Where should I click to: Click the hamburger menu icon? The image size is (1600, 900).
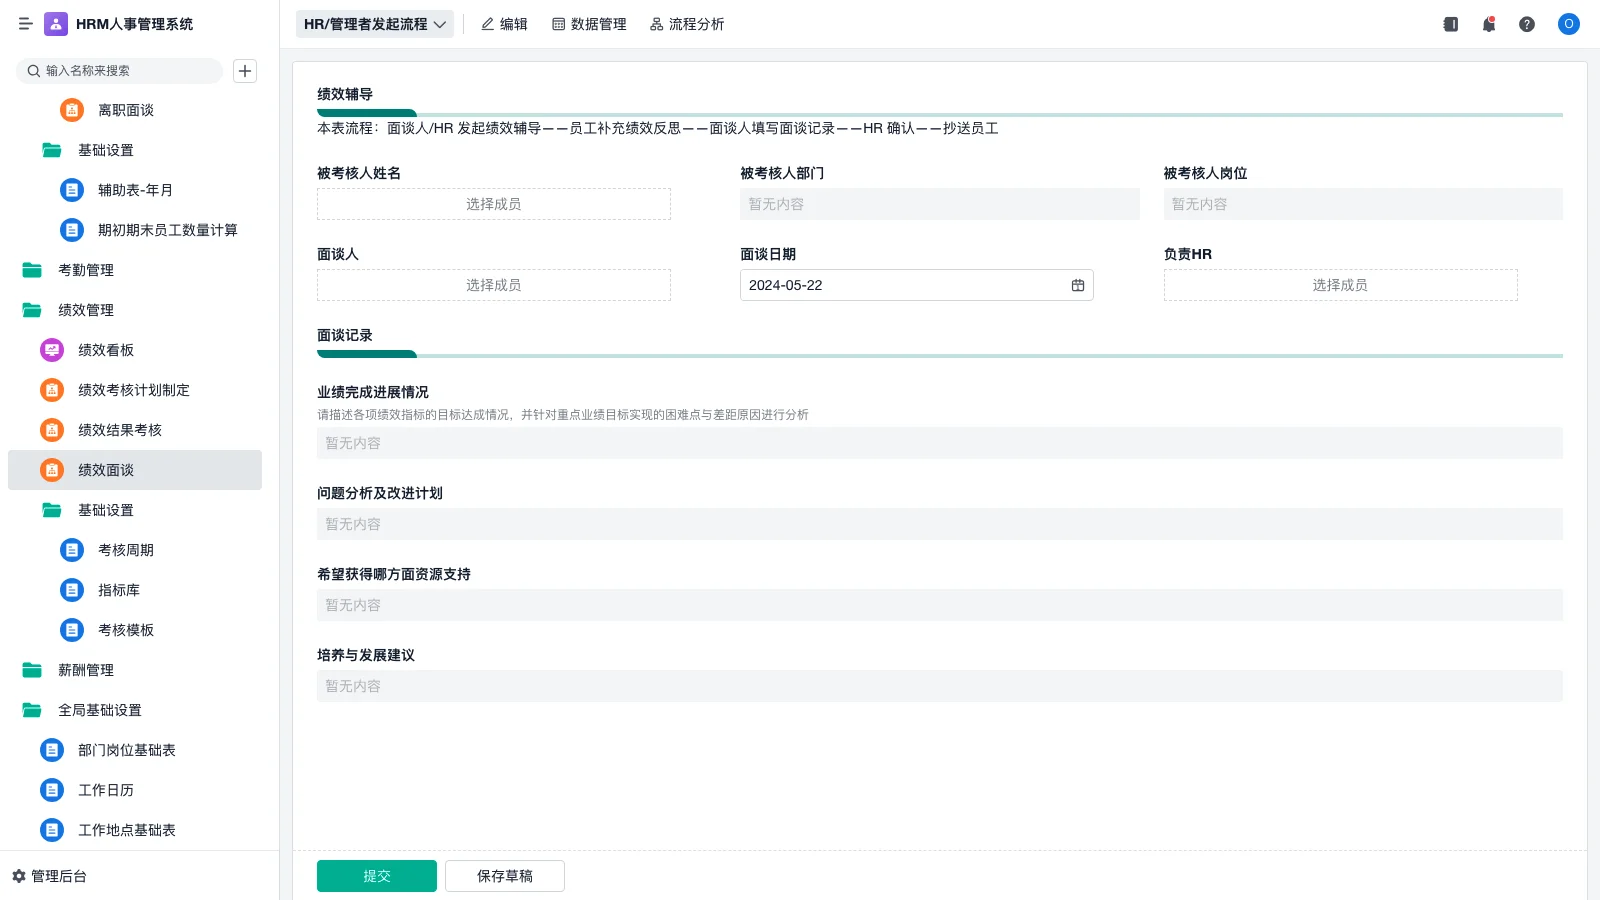(25, 24)
